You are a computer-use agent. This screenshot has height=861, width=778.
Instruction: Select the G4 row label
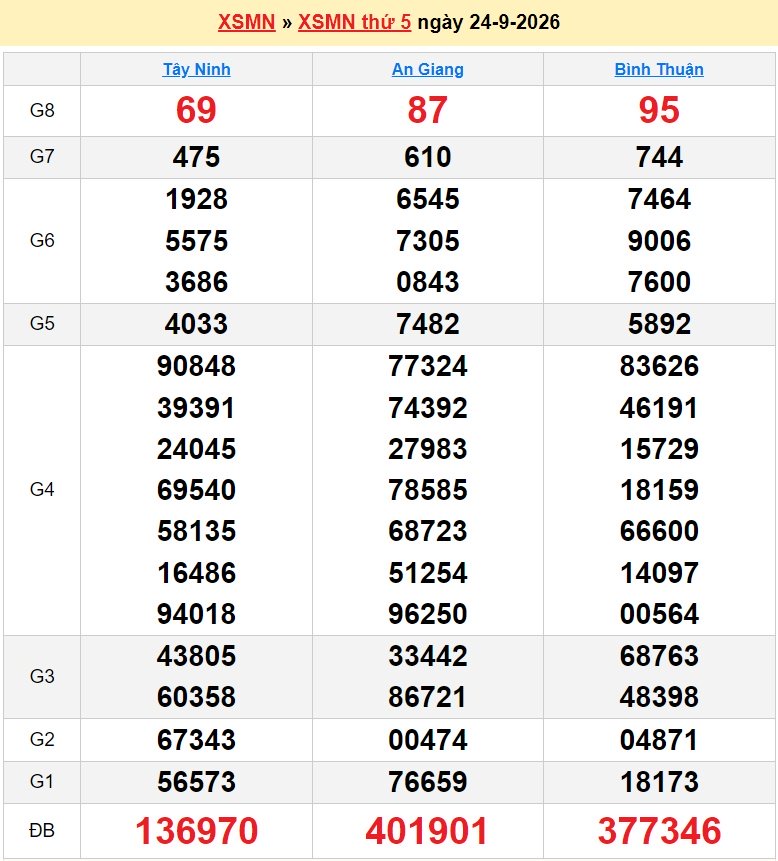click(42, 490)
